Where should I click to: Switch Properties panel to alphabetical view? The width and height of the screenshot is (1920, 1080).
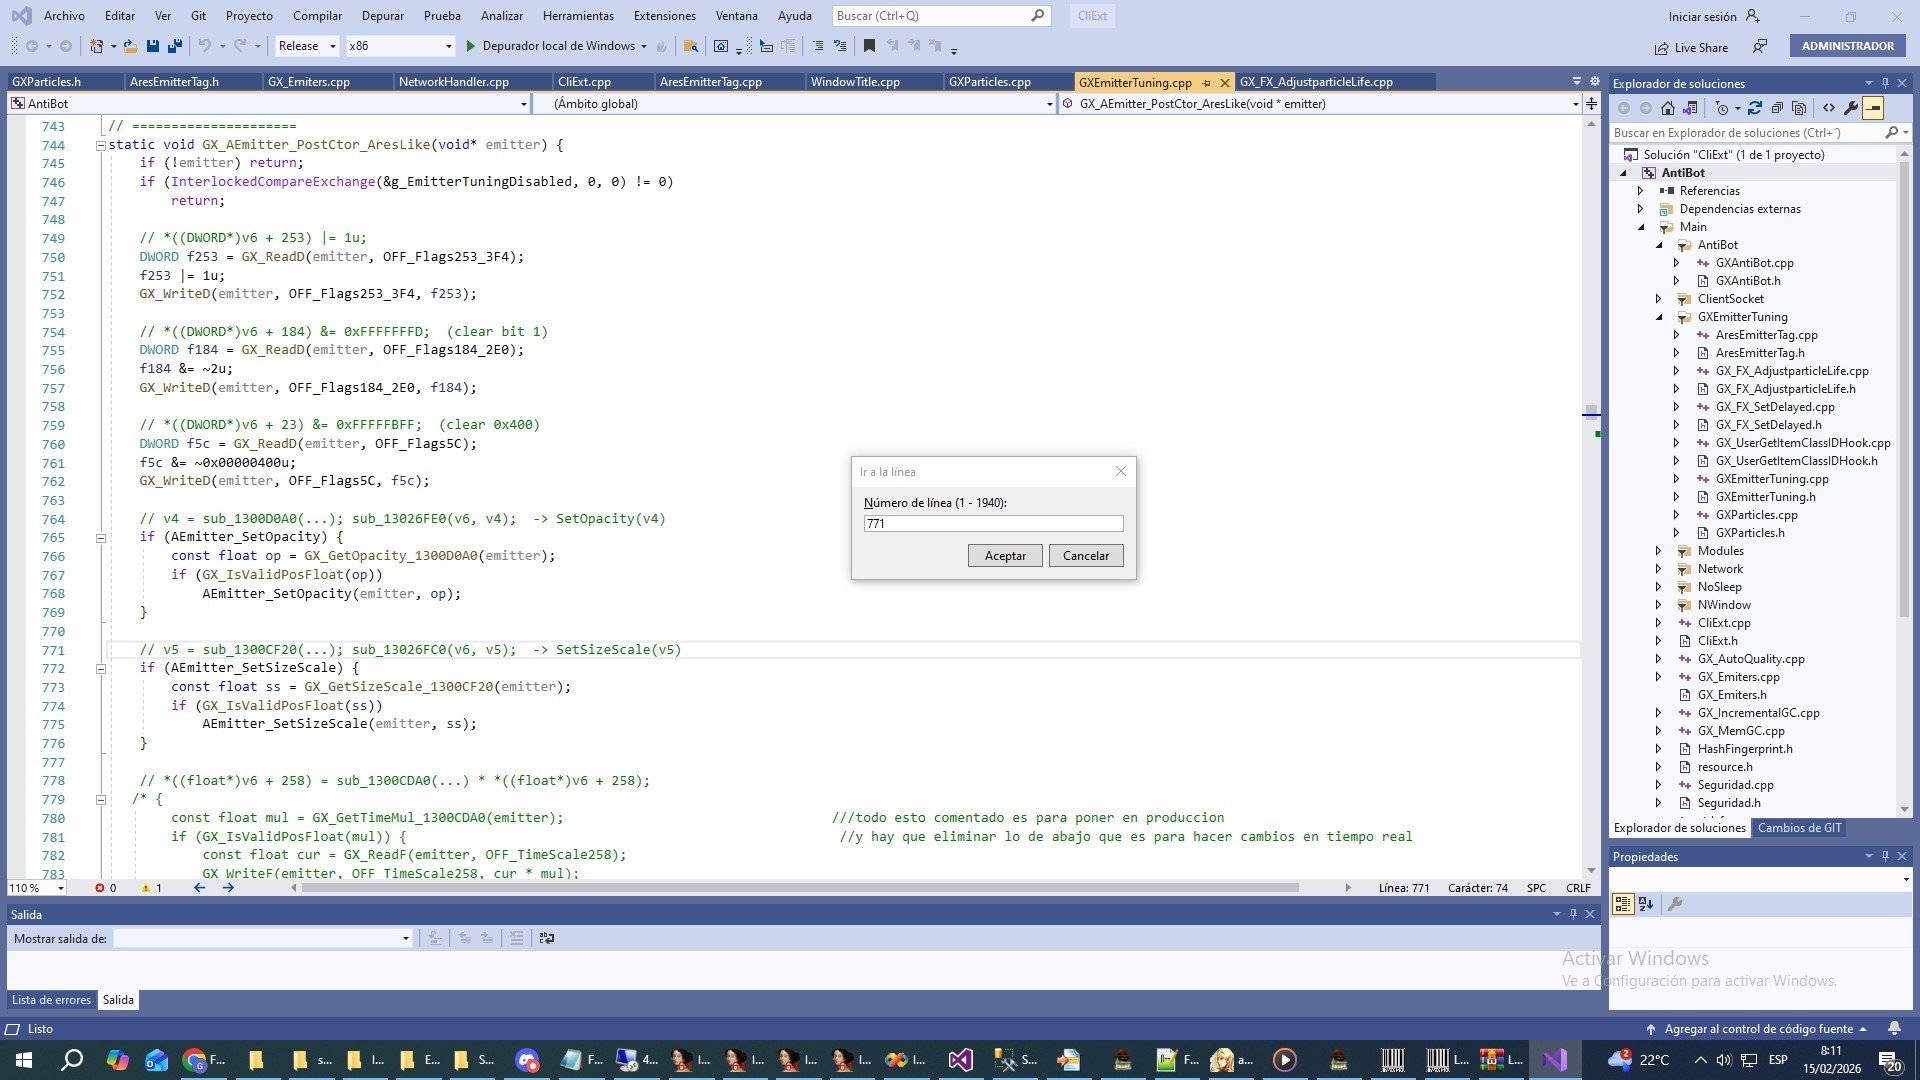coord(1646,904)
